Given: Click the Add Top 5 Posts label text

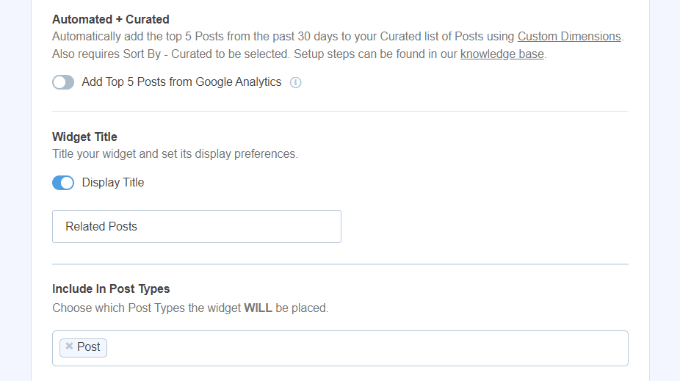Looking at the screenshot, I should (x=181, y=82).
